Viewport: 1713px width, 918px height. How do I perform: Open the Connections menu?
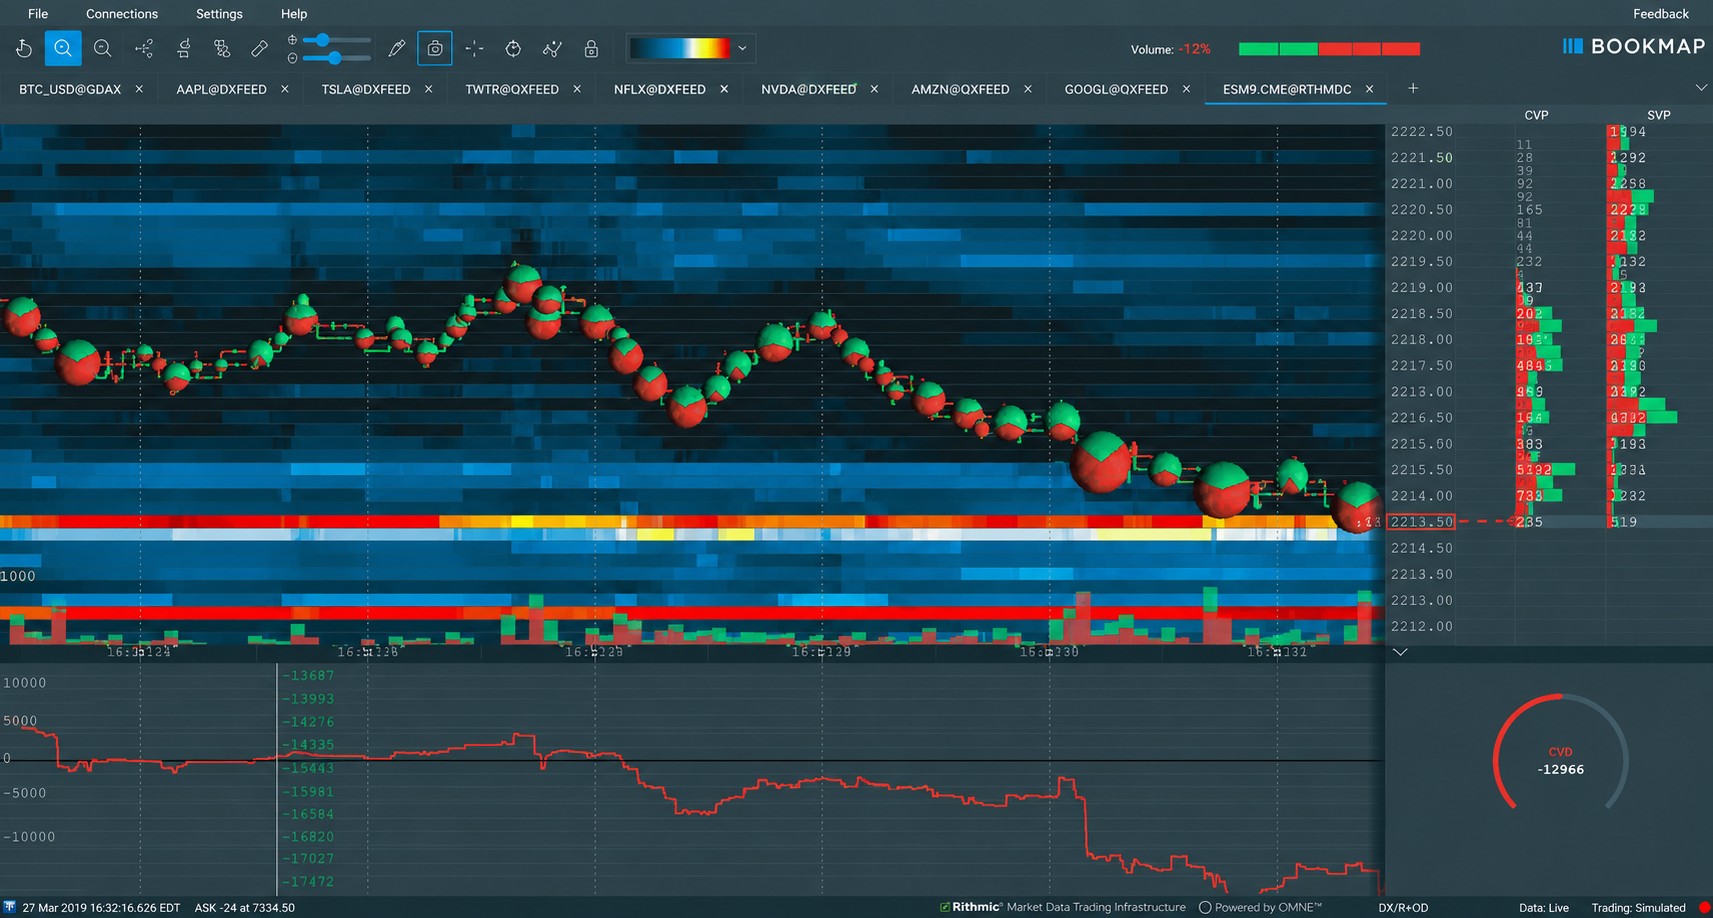pos(122,14)
